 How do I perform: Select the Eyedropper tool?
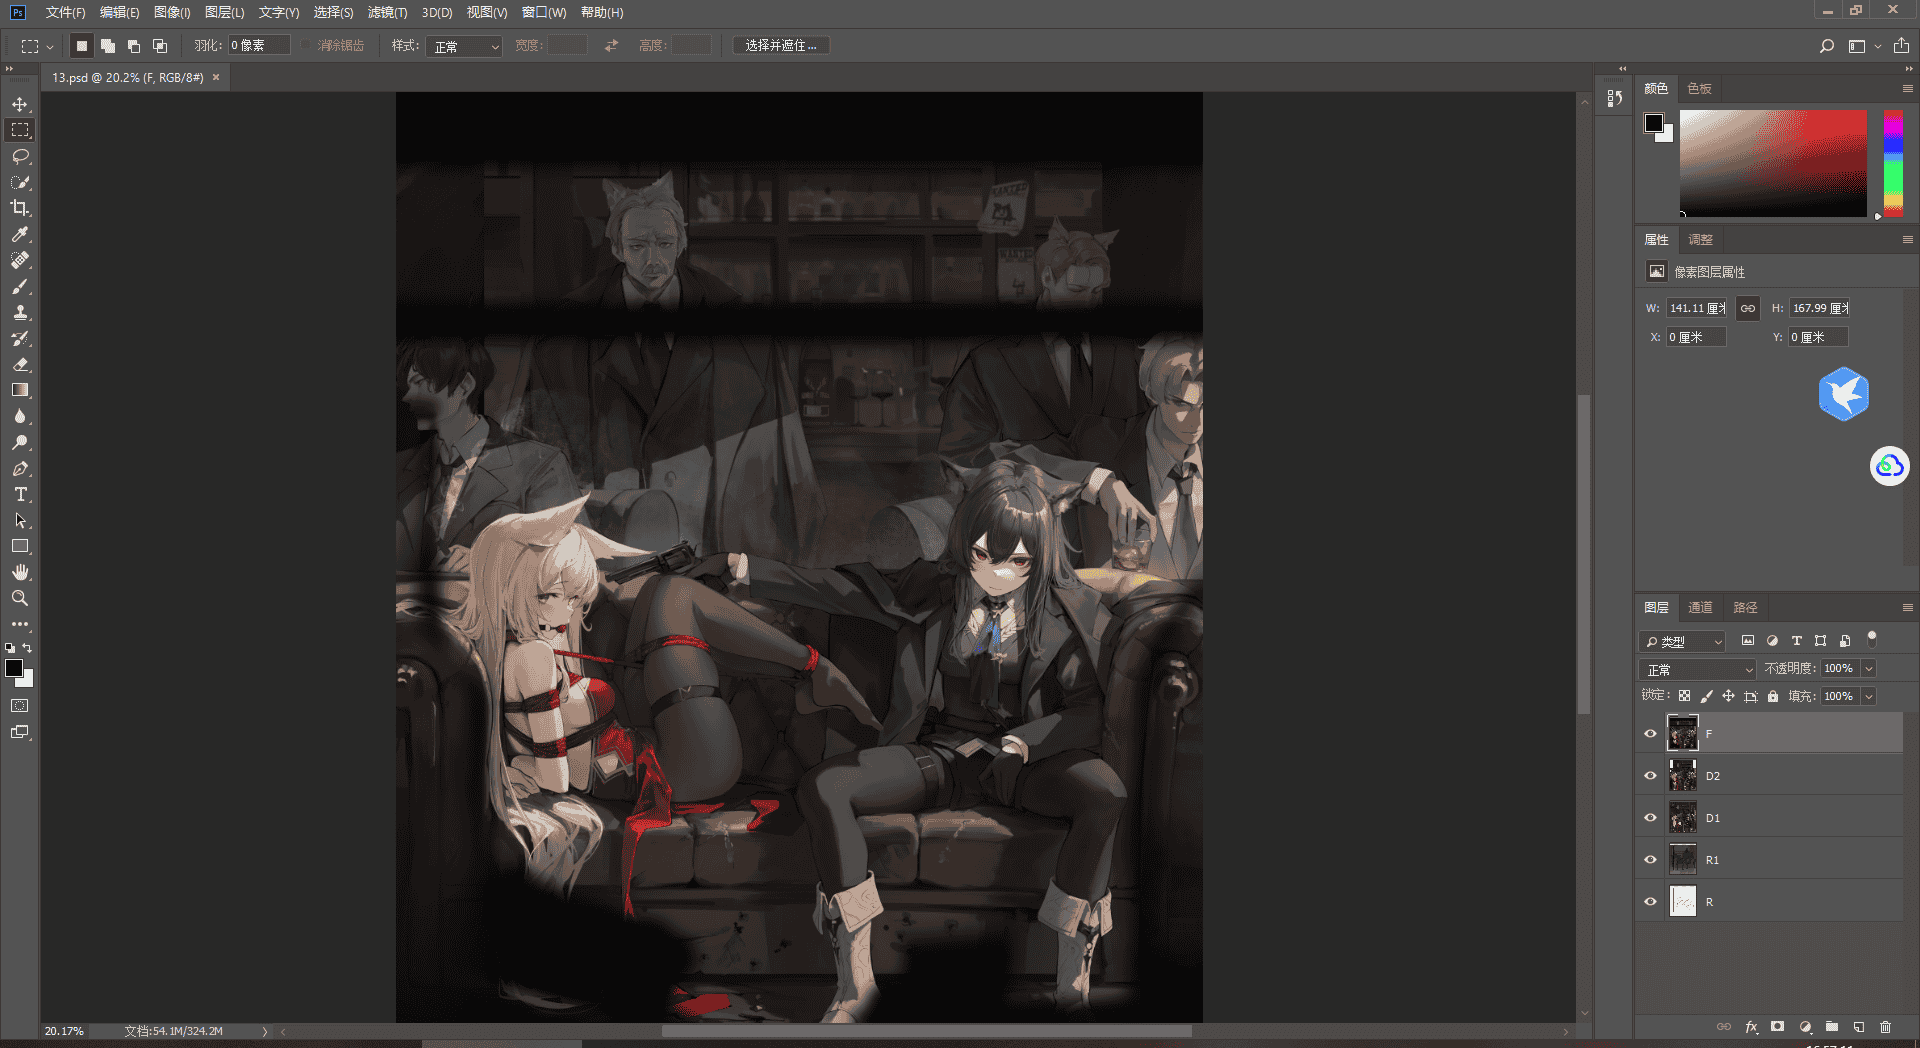pyautogui.click(x=20, y=234)
